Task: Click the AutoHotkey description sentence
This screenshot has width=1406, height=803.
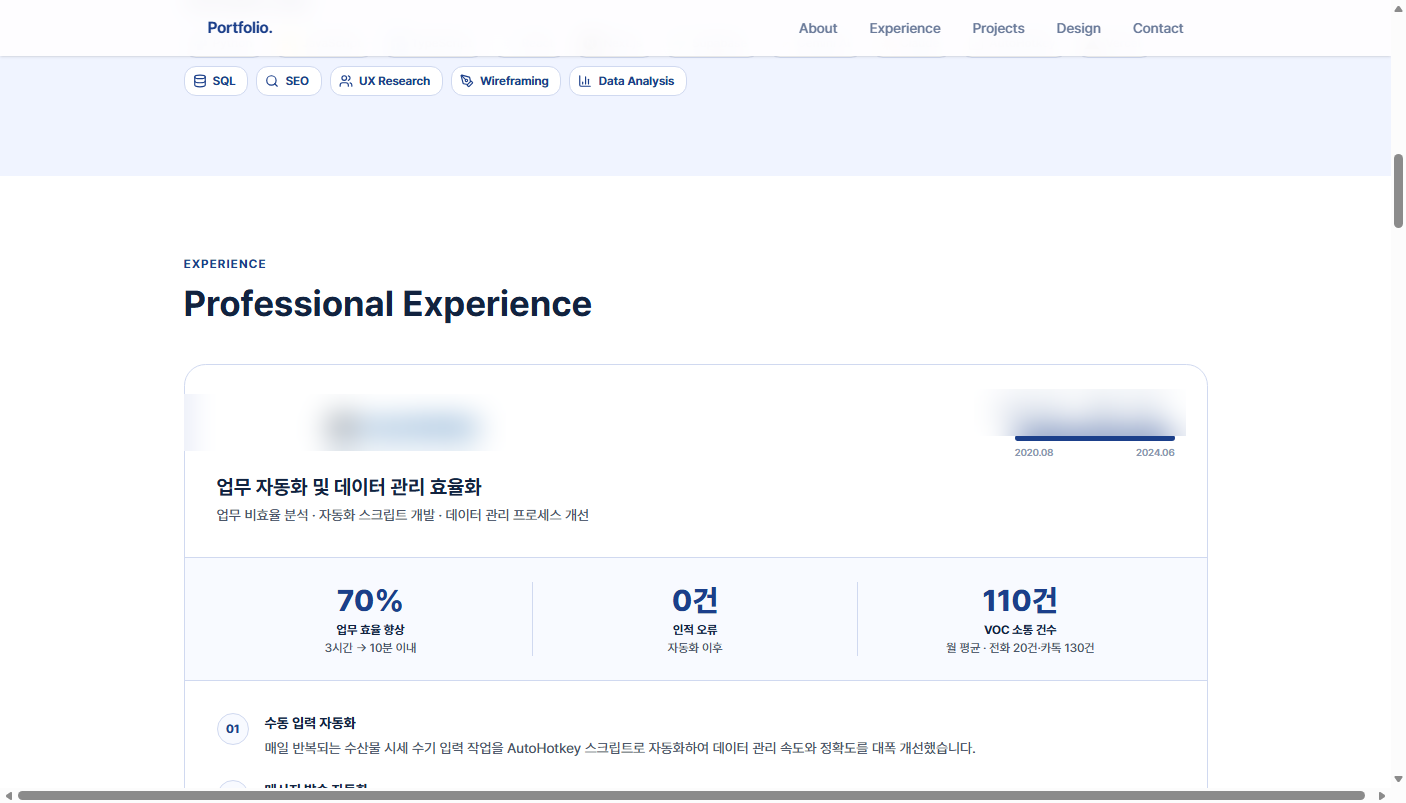Action: tap(620, 748)
